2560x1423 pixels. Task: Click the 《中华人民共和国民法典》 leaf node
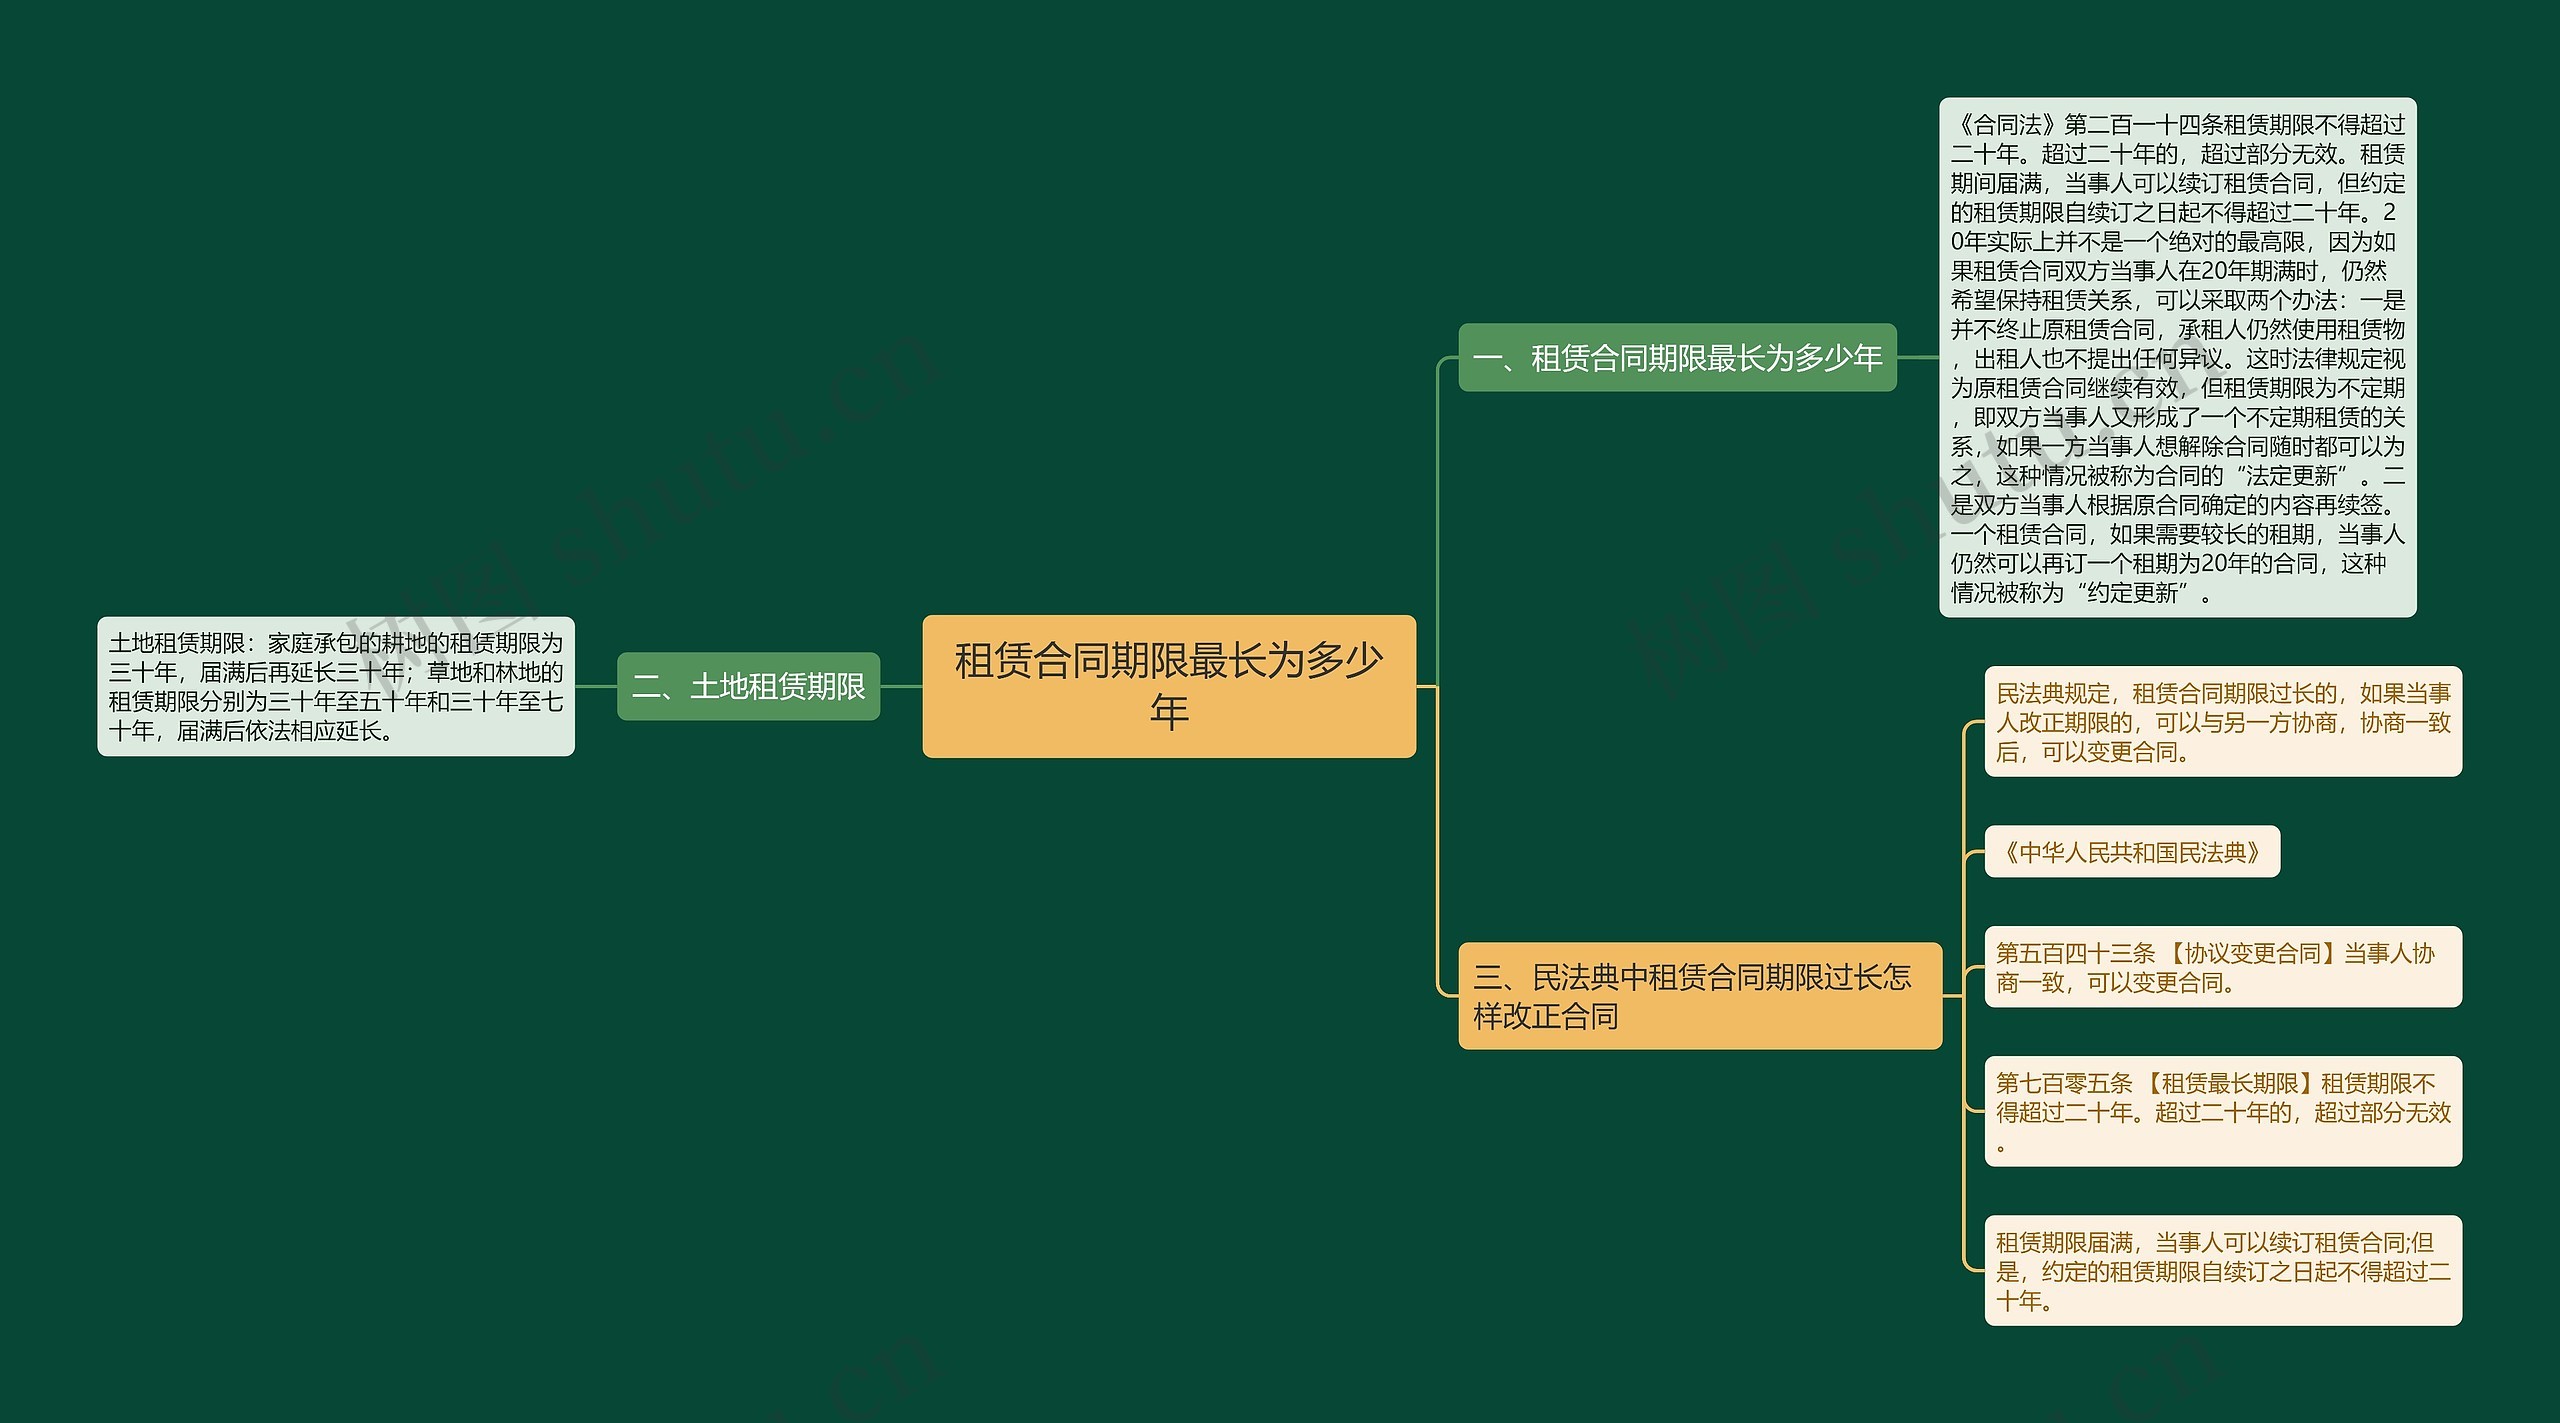[2131, 852]
